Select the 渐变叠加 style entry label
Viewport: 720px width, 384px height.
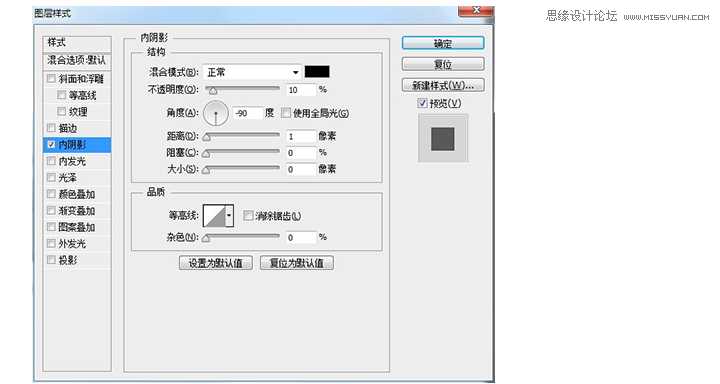77,211
